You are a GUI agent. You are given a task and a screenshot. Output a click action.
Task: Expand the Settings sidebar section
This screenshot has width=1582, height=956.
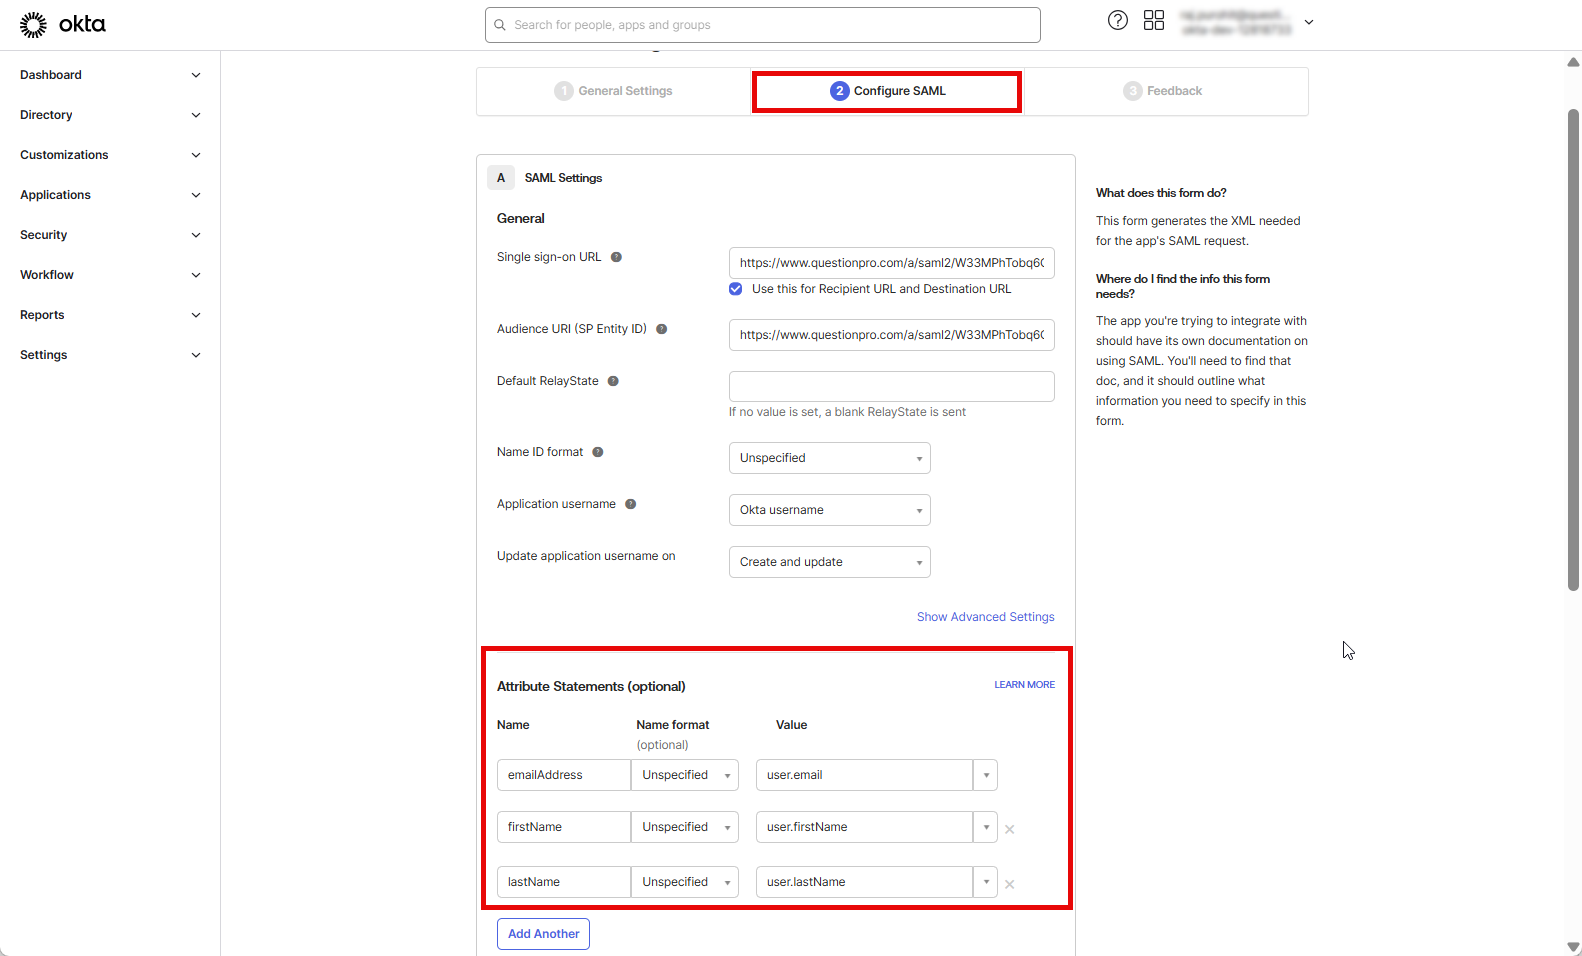pyautogui.click(x=110, y=355)
